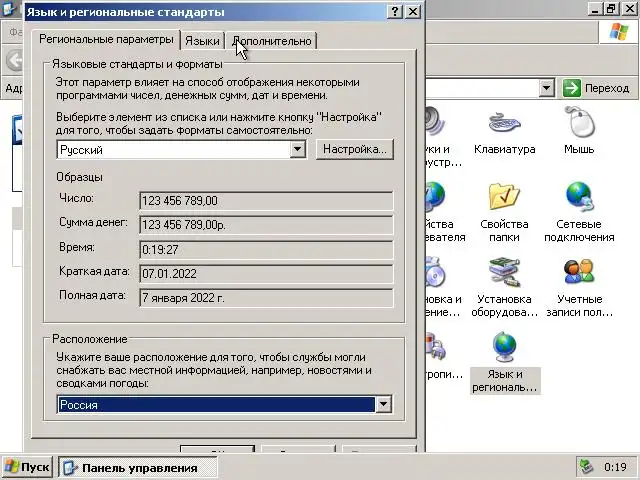Click the help question mark in the dialog title

(x=394, y=11)
